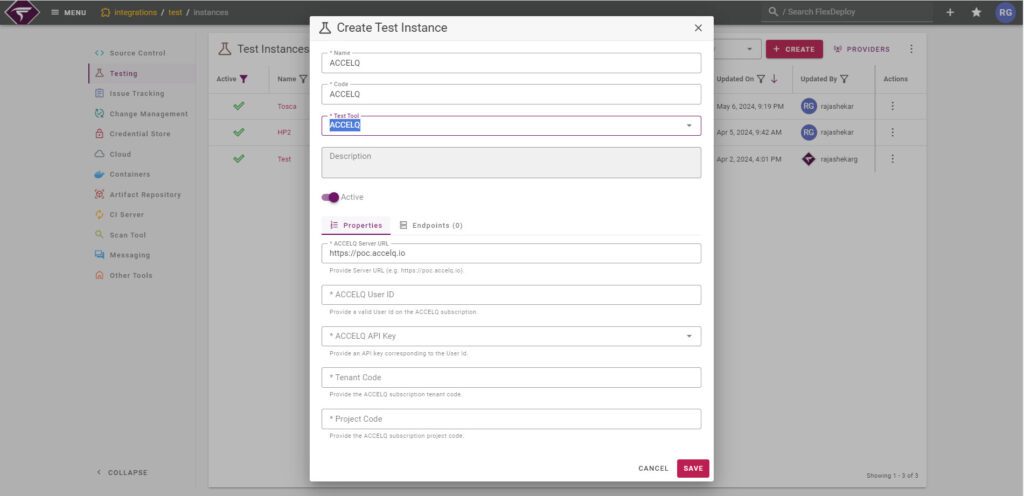The image size is (1024, 496).
Task: Click rajashekarg avatar in Test row
Action: 808,159
